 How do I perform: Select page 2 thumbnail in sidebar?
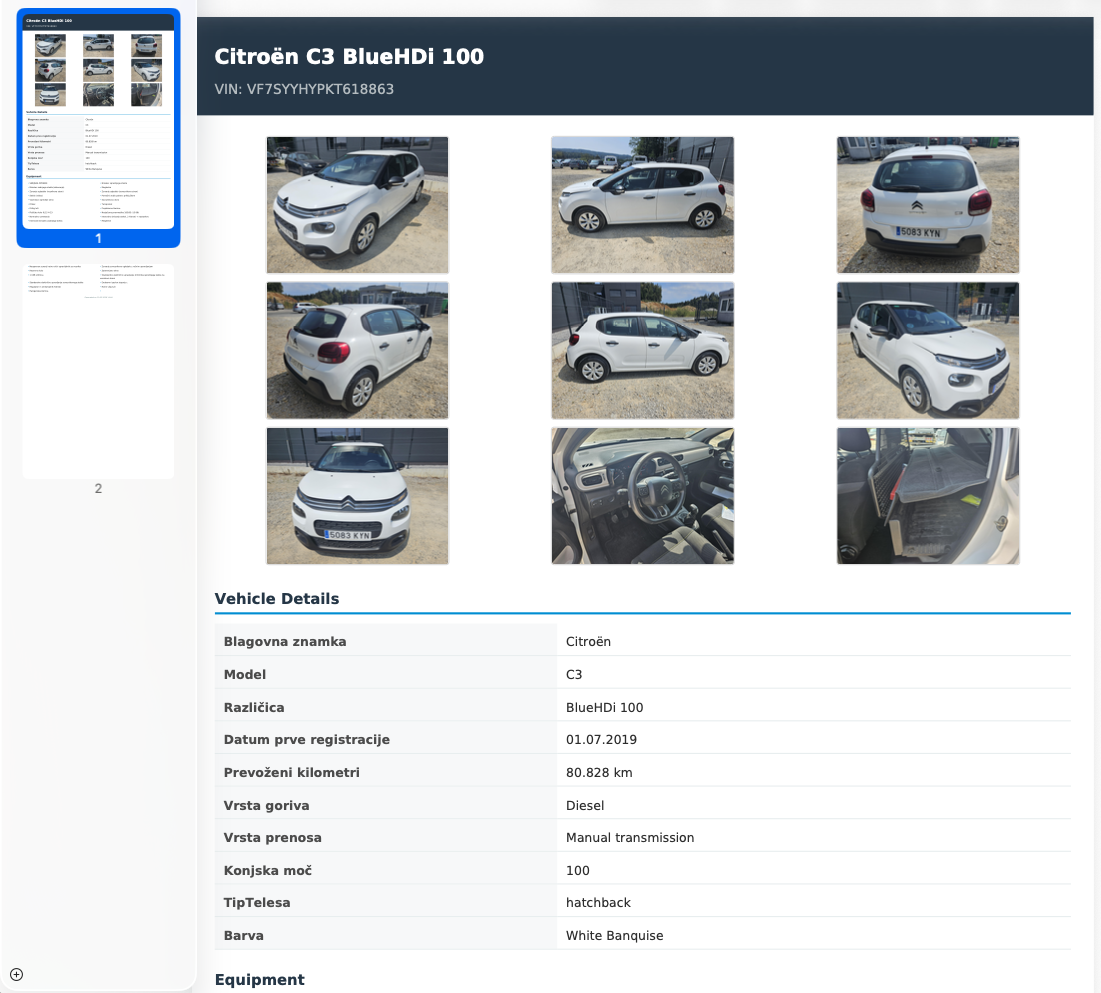[98, 371]
